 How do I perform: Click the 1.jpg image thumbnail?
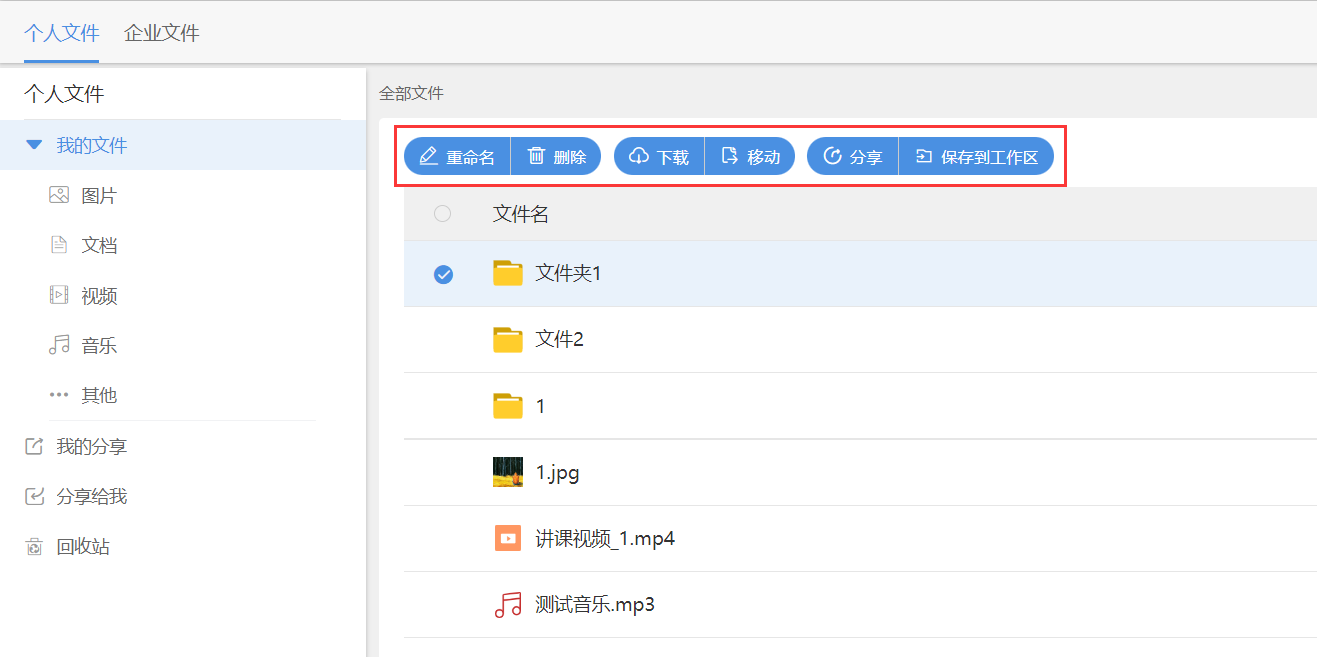[x=508, y=472]
